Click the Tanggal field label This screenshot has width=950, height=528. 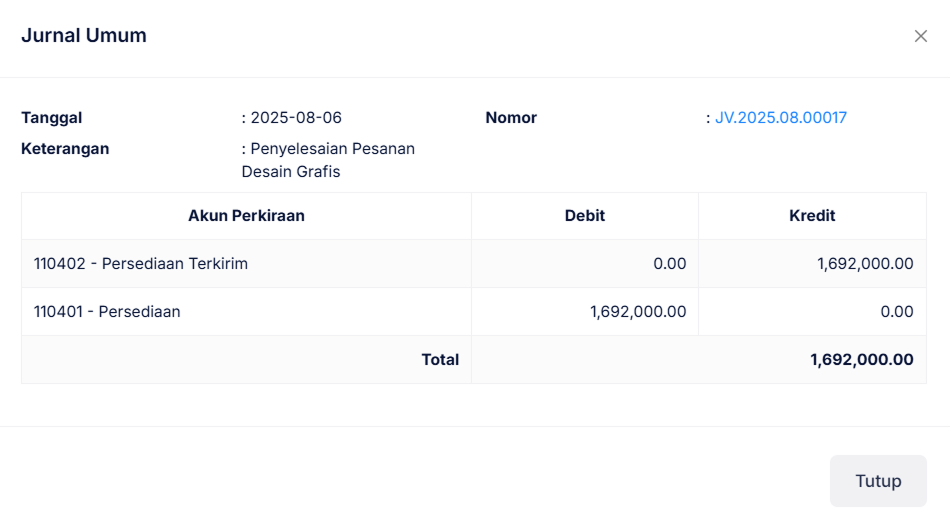click(52, 118)
